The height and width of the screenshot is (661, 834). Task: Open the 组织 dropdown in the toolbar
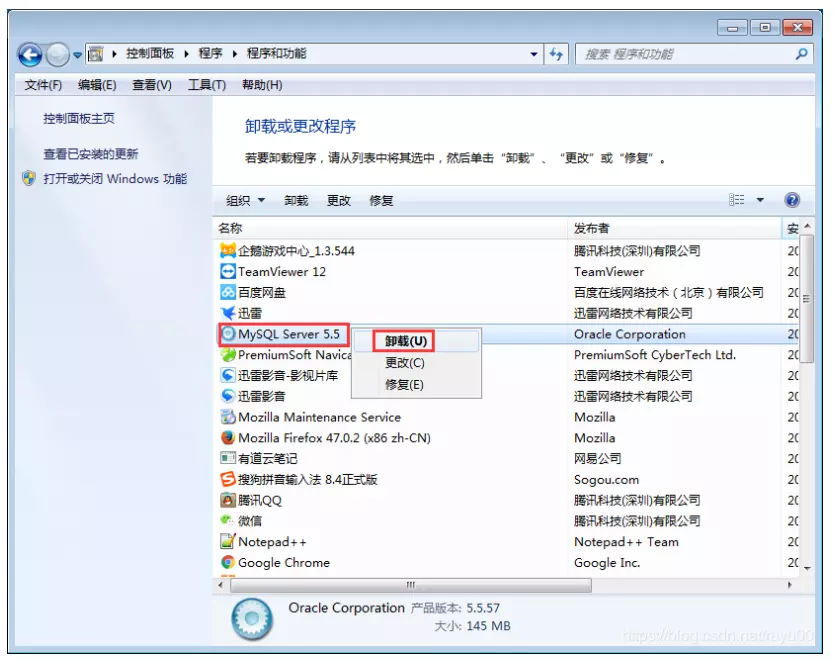click(x=245, y=200)
